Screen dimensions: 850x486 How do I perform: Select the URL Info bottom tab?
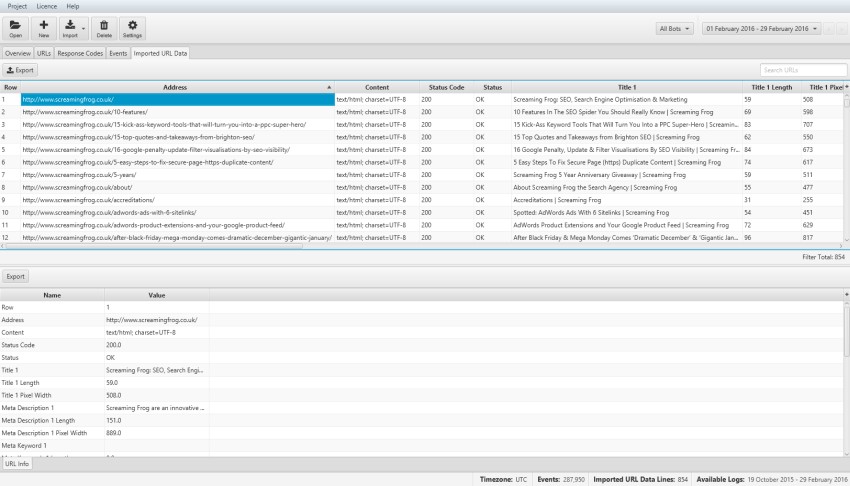[x=17, y=464]
